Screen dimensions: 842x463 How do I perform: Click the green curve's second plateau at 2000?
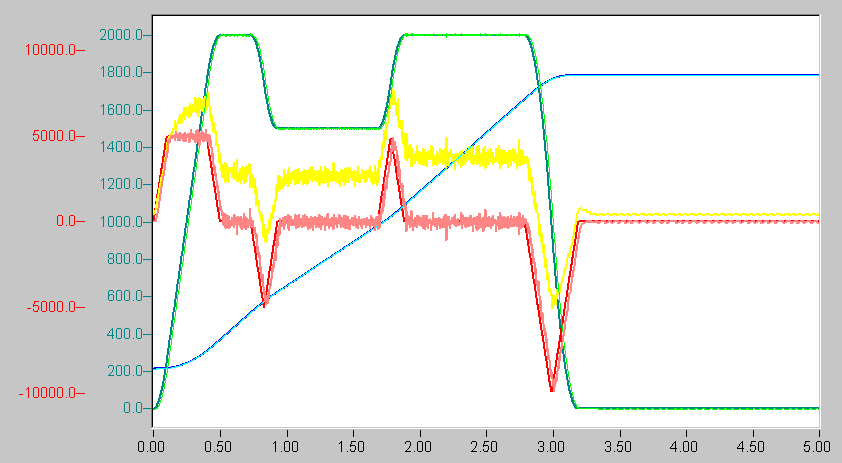(x=466, y=35)
